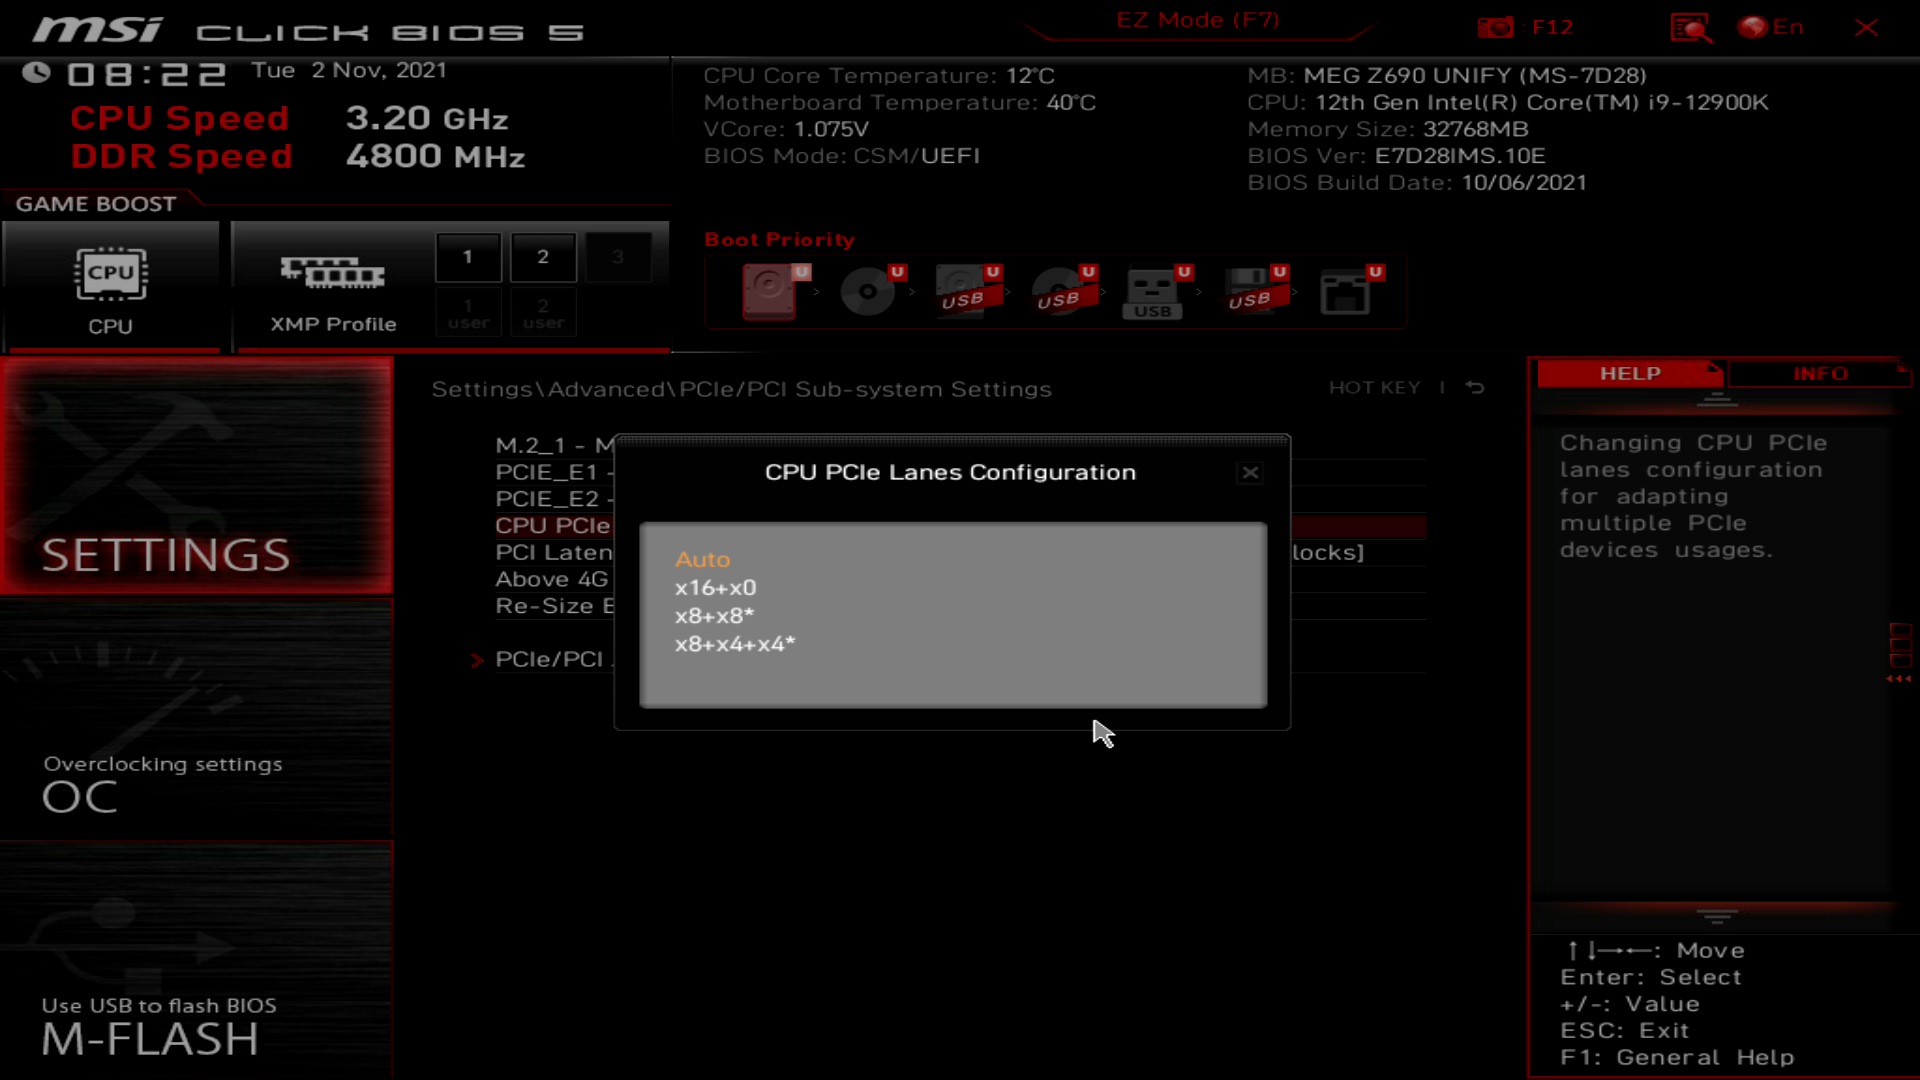This screenshot has width=1920, height=1080.
Task: Click the CD/DVD drive boot icon
Action: tap(868, 292)
